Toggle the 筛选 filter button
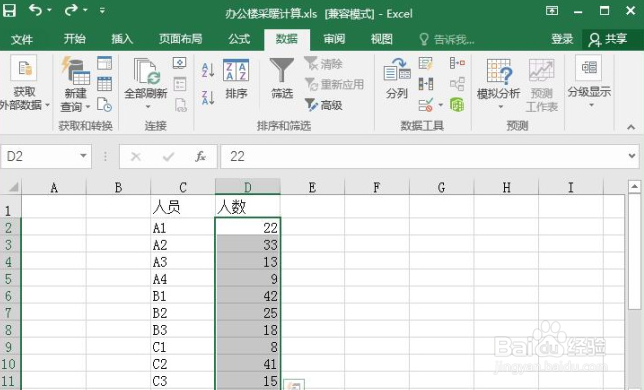Image resolution: width=644 pixels, height=390 pixels. (282, 78)
